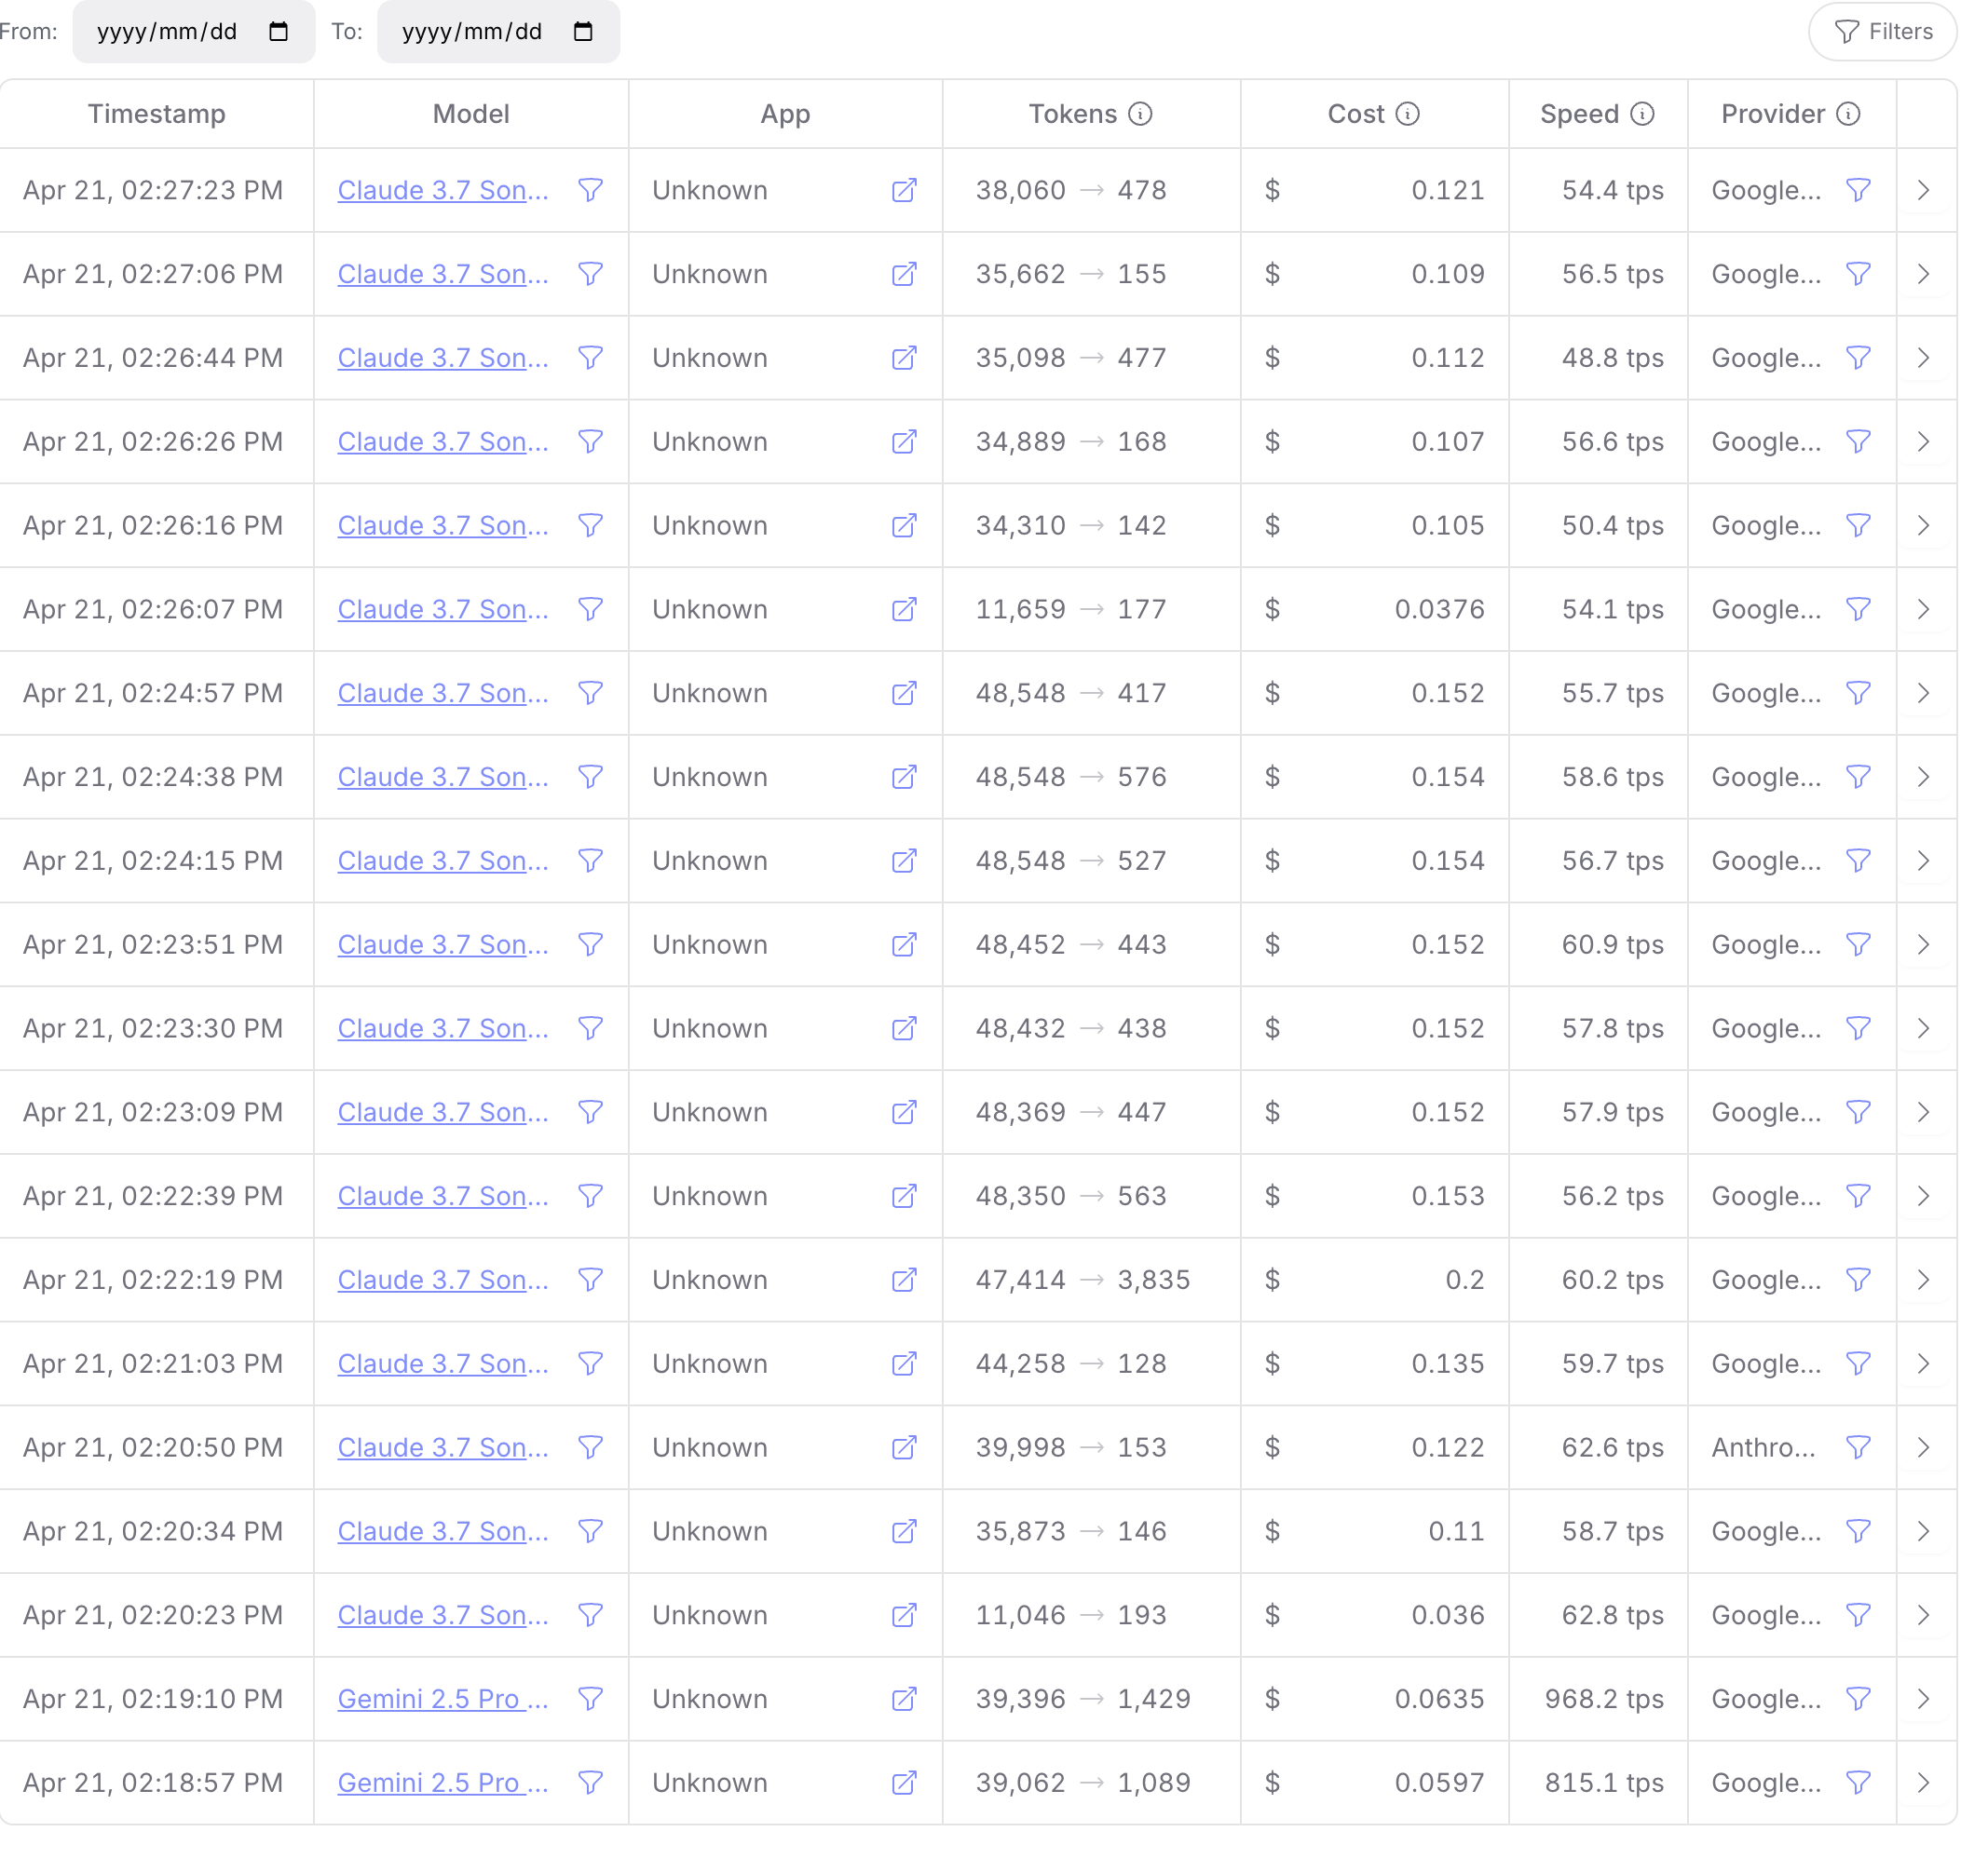The width and height of the screenshot is (1988, 1872).
Task: Click the 815.1 tps speed value
Action: pyautogui.click(x=1604, y=1783)
